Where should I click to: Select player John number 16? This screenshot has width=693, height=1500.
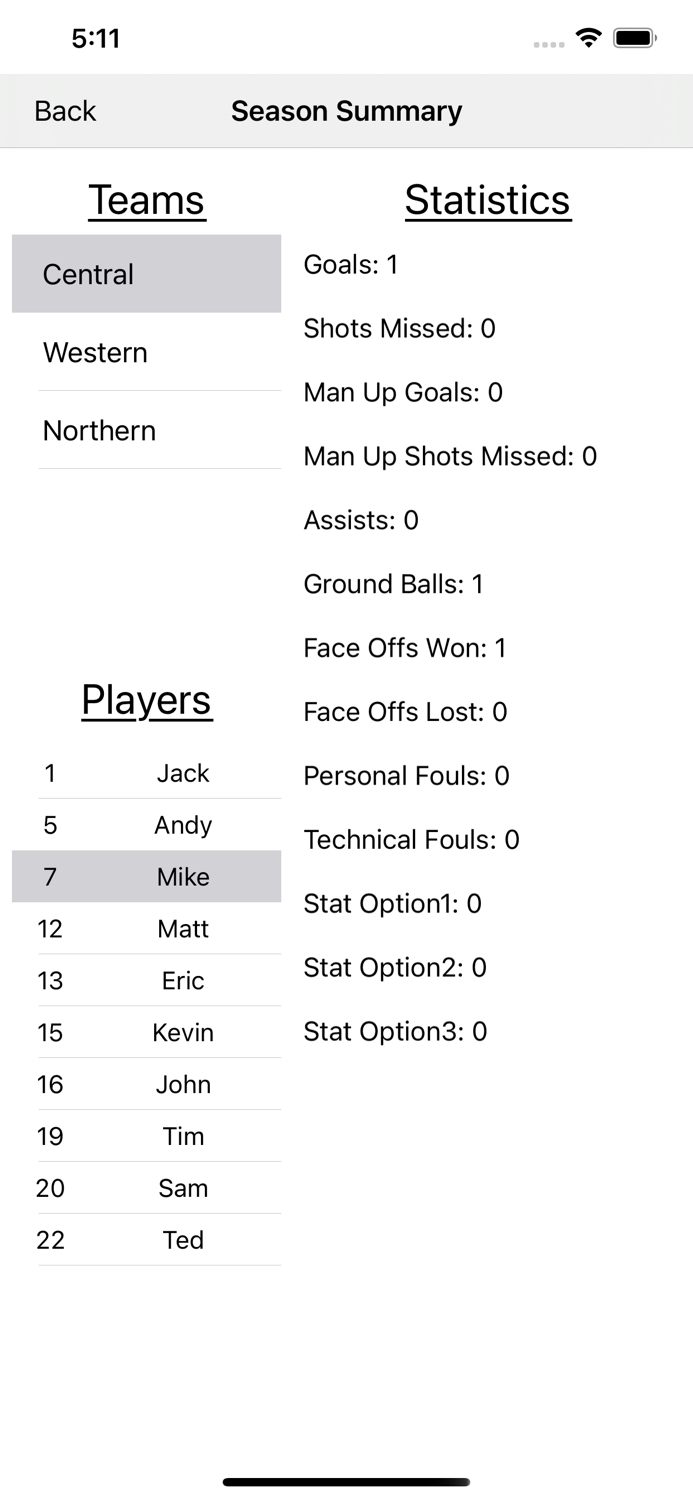tap(158, 1085)
